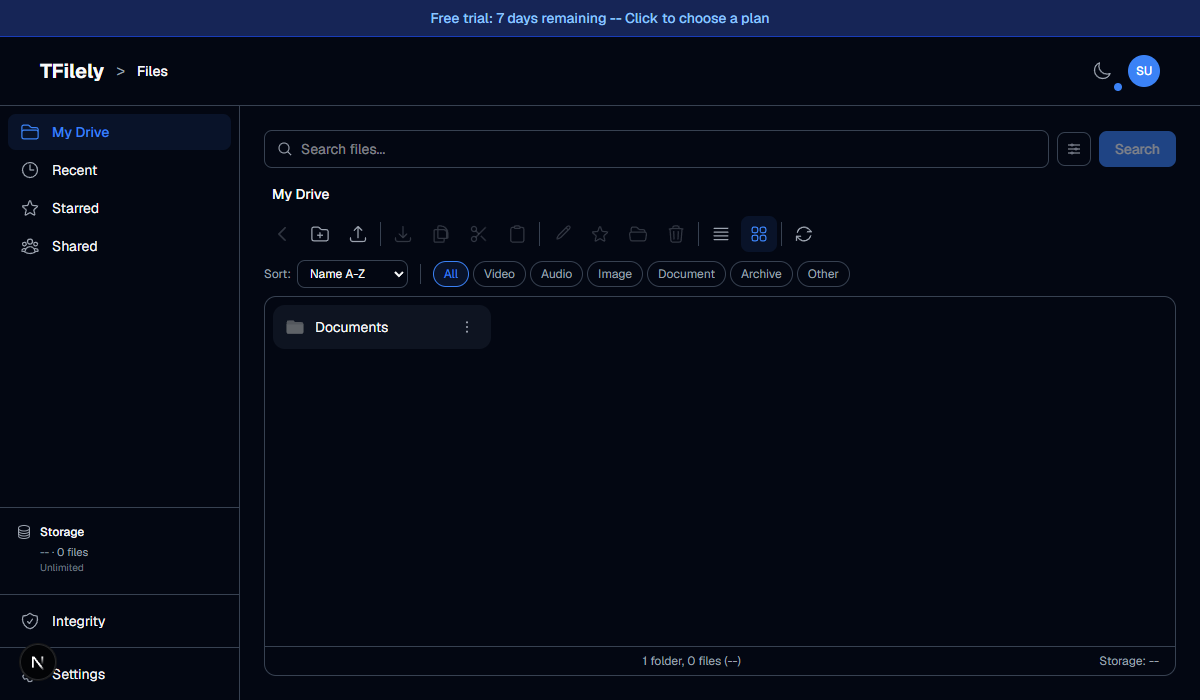The height and width of the screenshot is (700, 1200).
Task: Cut items using the scissors icon
Action: click(x=479, y=234)
